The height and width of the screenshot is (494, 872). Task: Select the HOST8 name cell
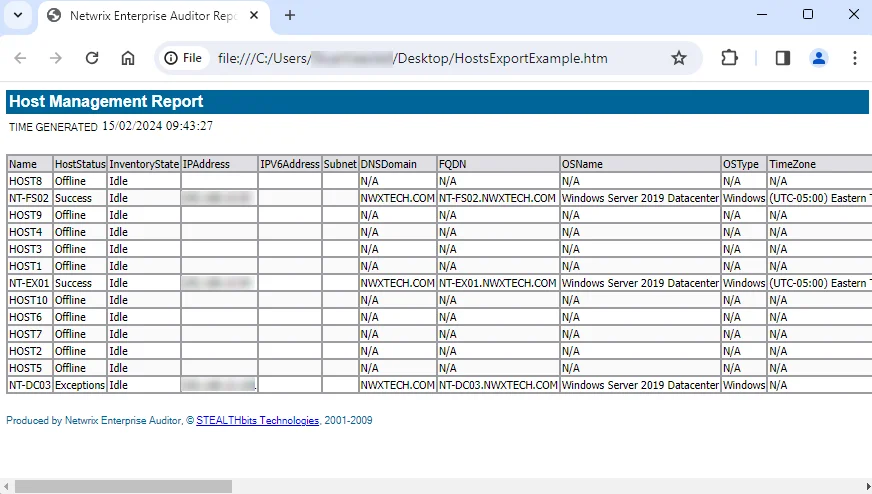pyautogui.click(x=30, y=181)
